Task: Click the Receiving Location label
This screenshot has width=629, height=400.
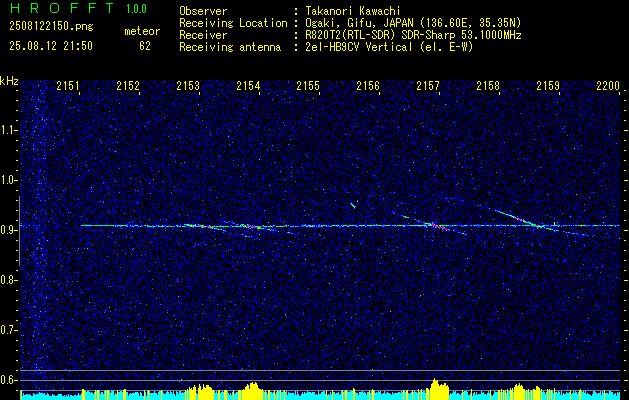Action: point(233,24)
